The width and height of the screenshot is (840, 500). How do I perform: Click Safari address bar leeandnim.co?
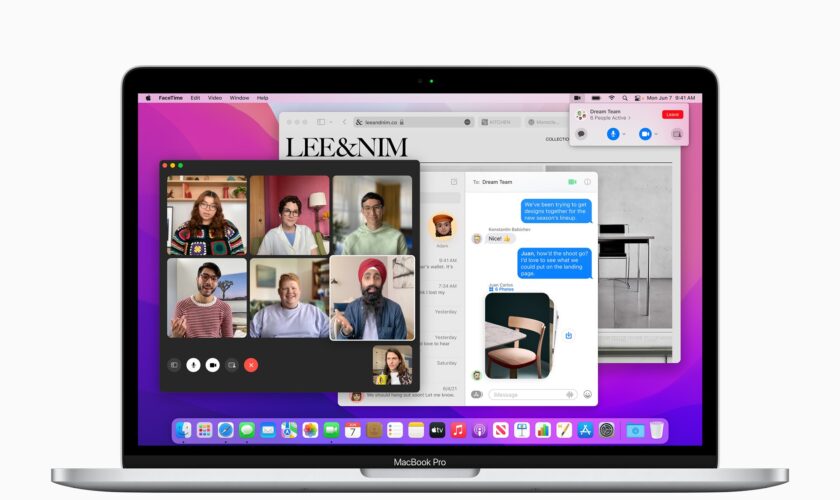pos(413,122)
